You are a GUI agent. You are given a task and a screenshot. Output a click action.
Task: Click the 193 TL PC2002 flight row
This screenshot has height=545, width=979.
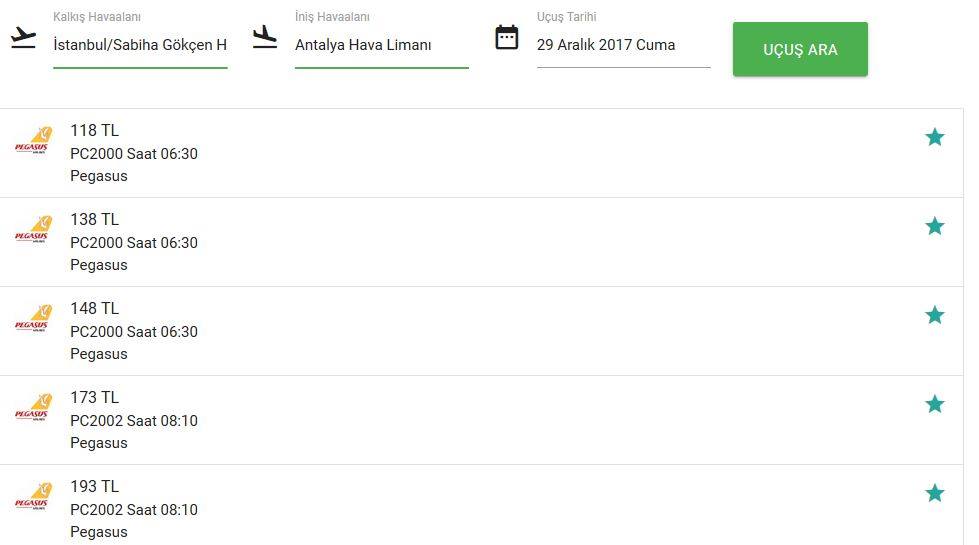pos(481,505)
